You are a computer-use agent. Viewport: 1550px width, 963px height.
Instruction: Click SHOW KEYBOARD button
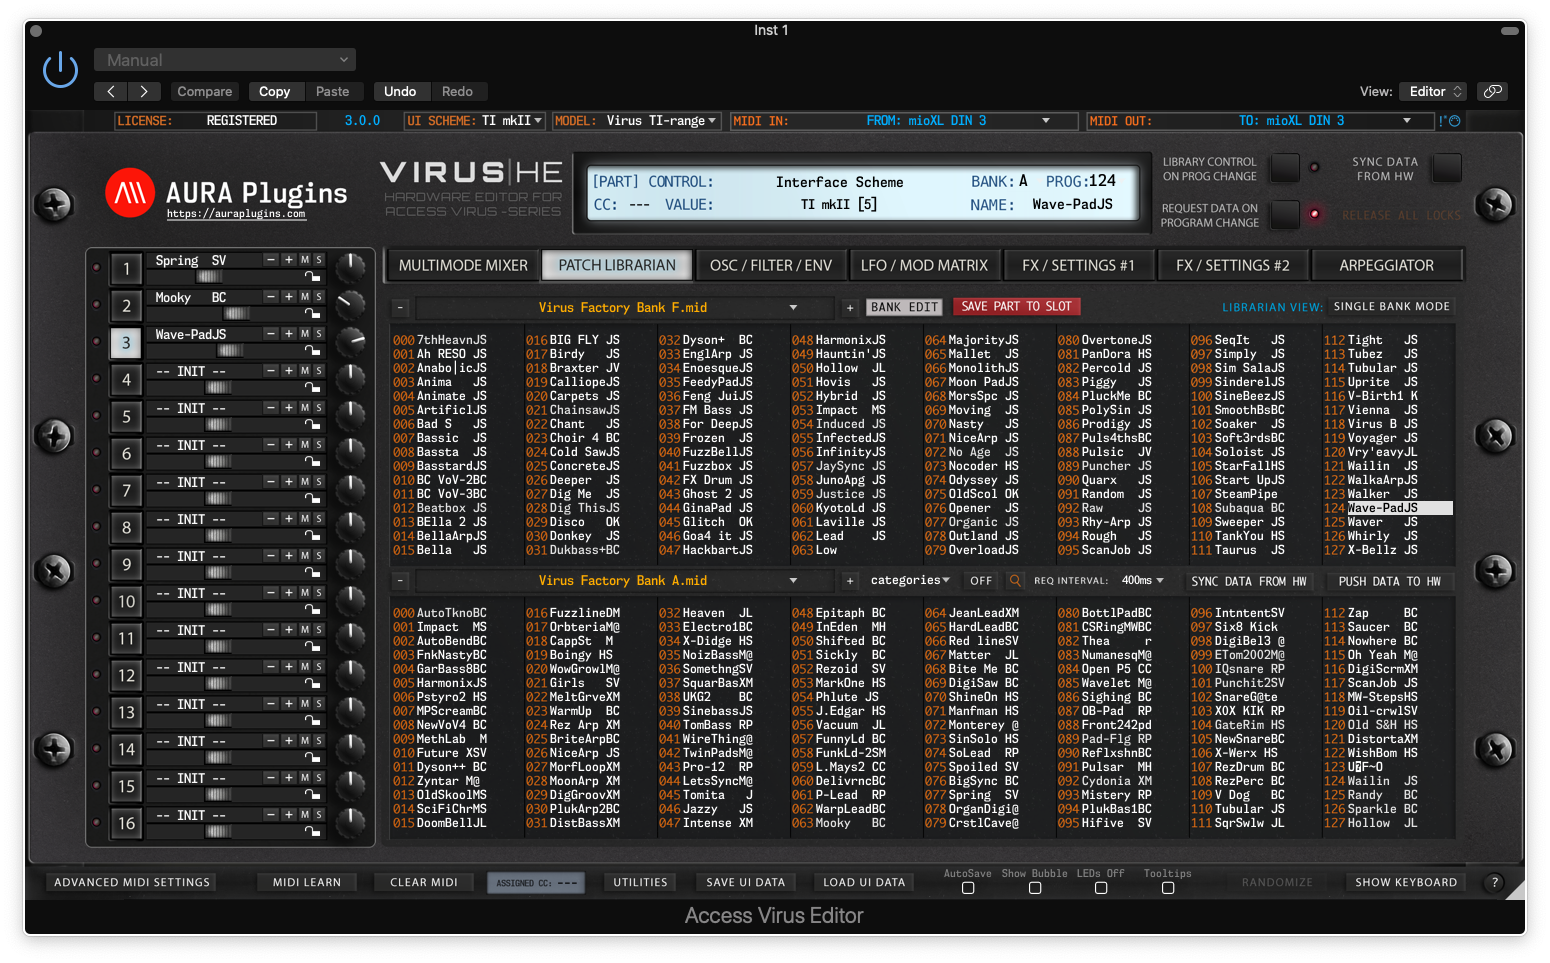[1406, 882]
